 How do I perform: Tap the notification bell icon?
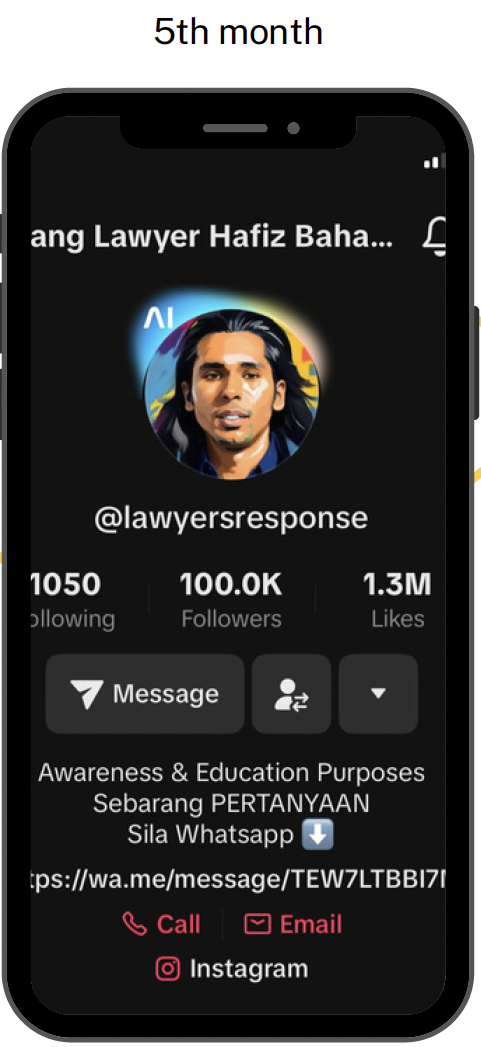tap(434, 236)
